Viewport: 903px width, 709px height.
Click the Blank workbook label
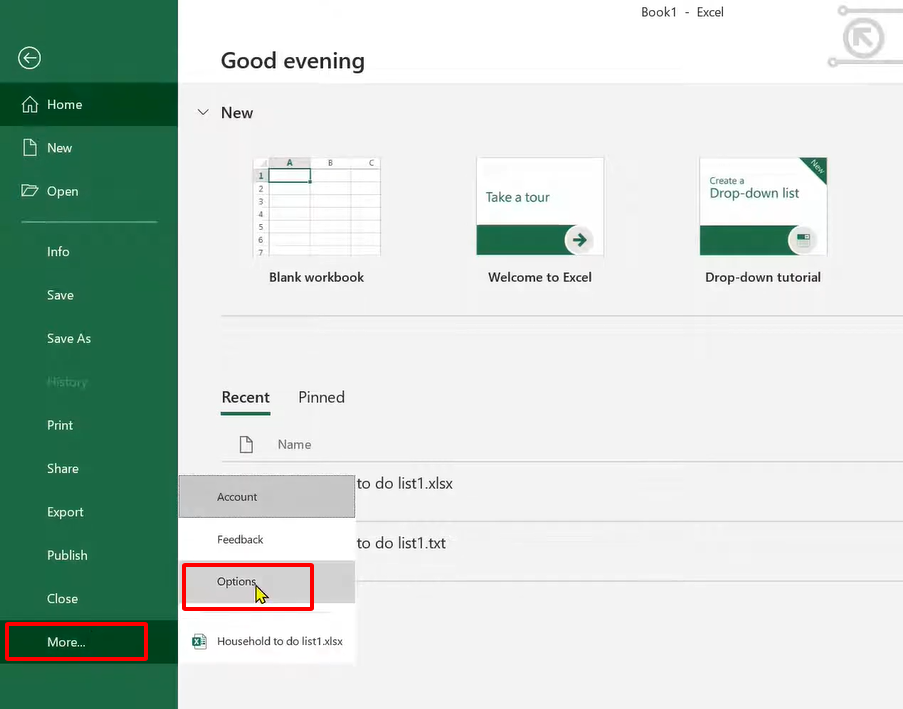click(316, 277)
